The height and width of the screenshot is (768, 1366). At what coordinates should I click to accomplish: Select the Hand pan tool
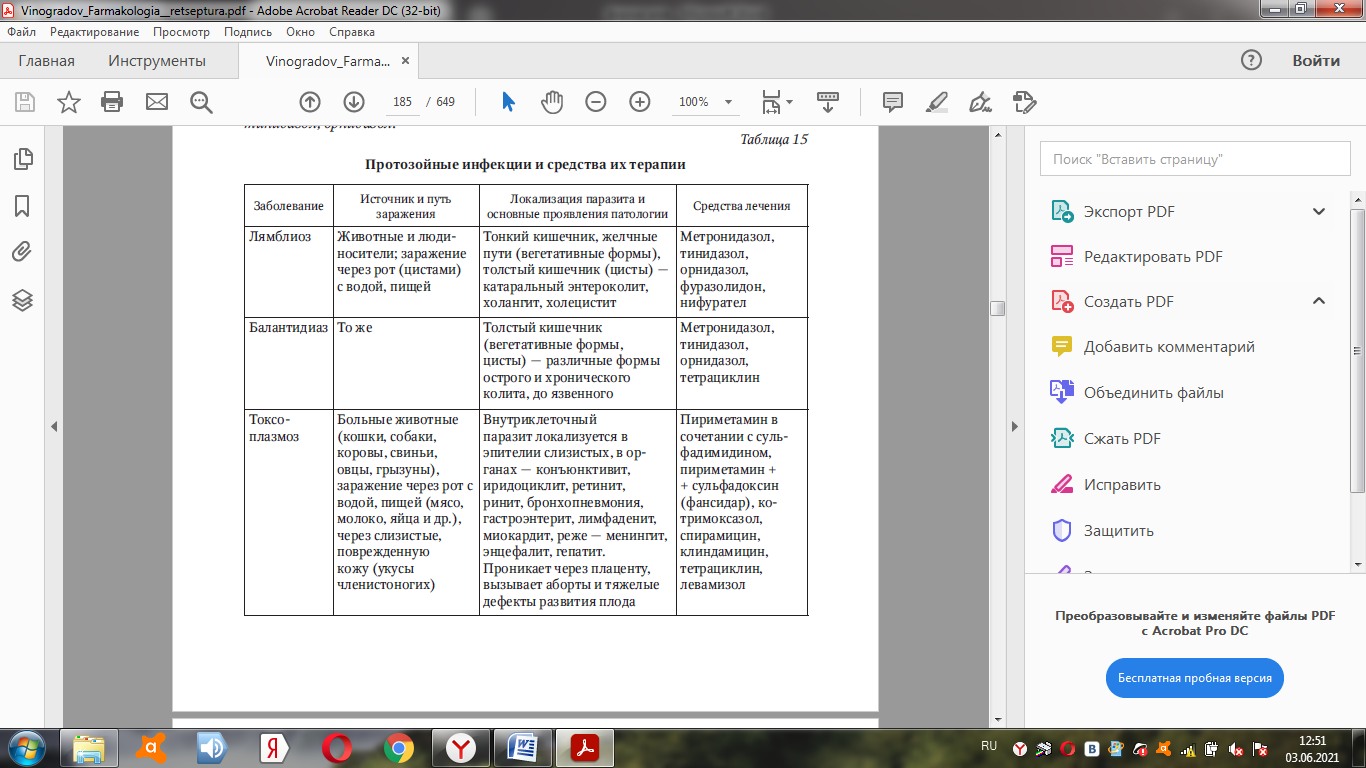(552, 102)
